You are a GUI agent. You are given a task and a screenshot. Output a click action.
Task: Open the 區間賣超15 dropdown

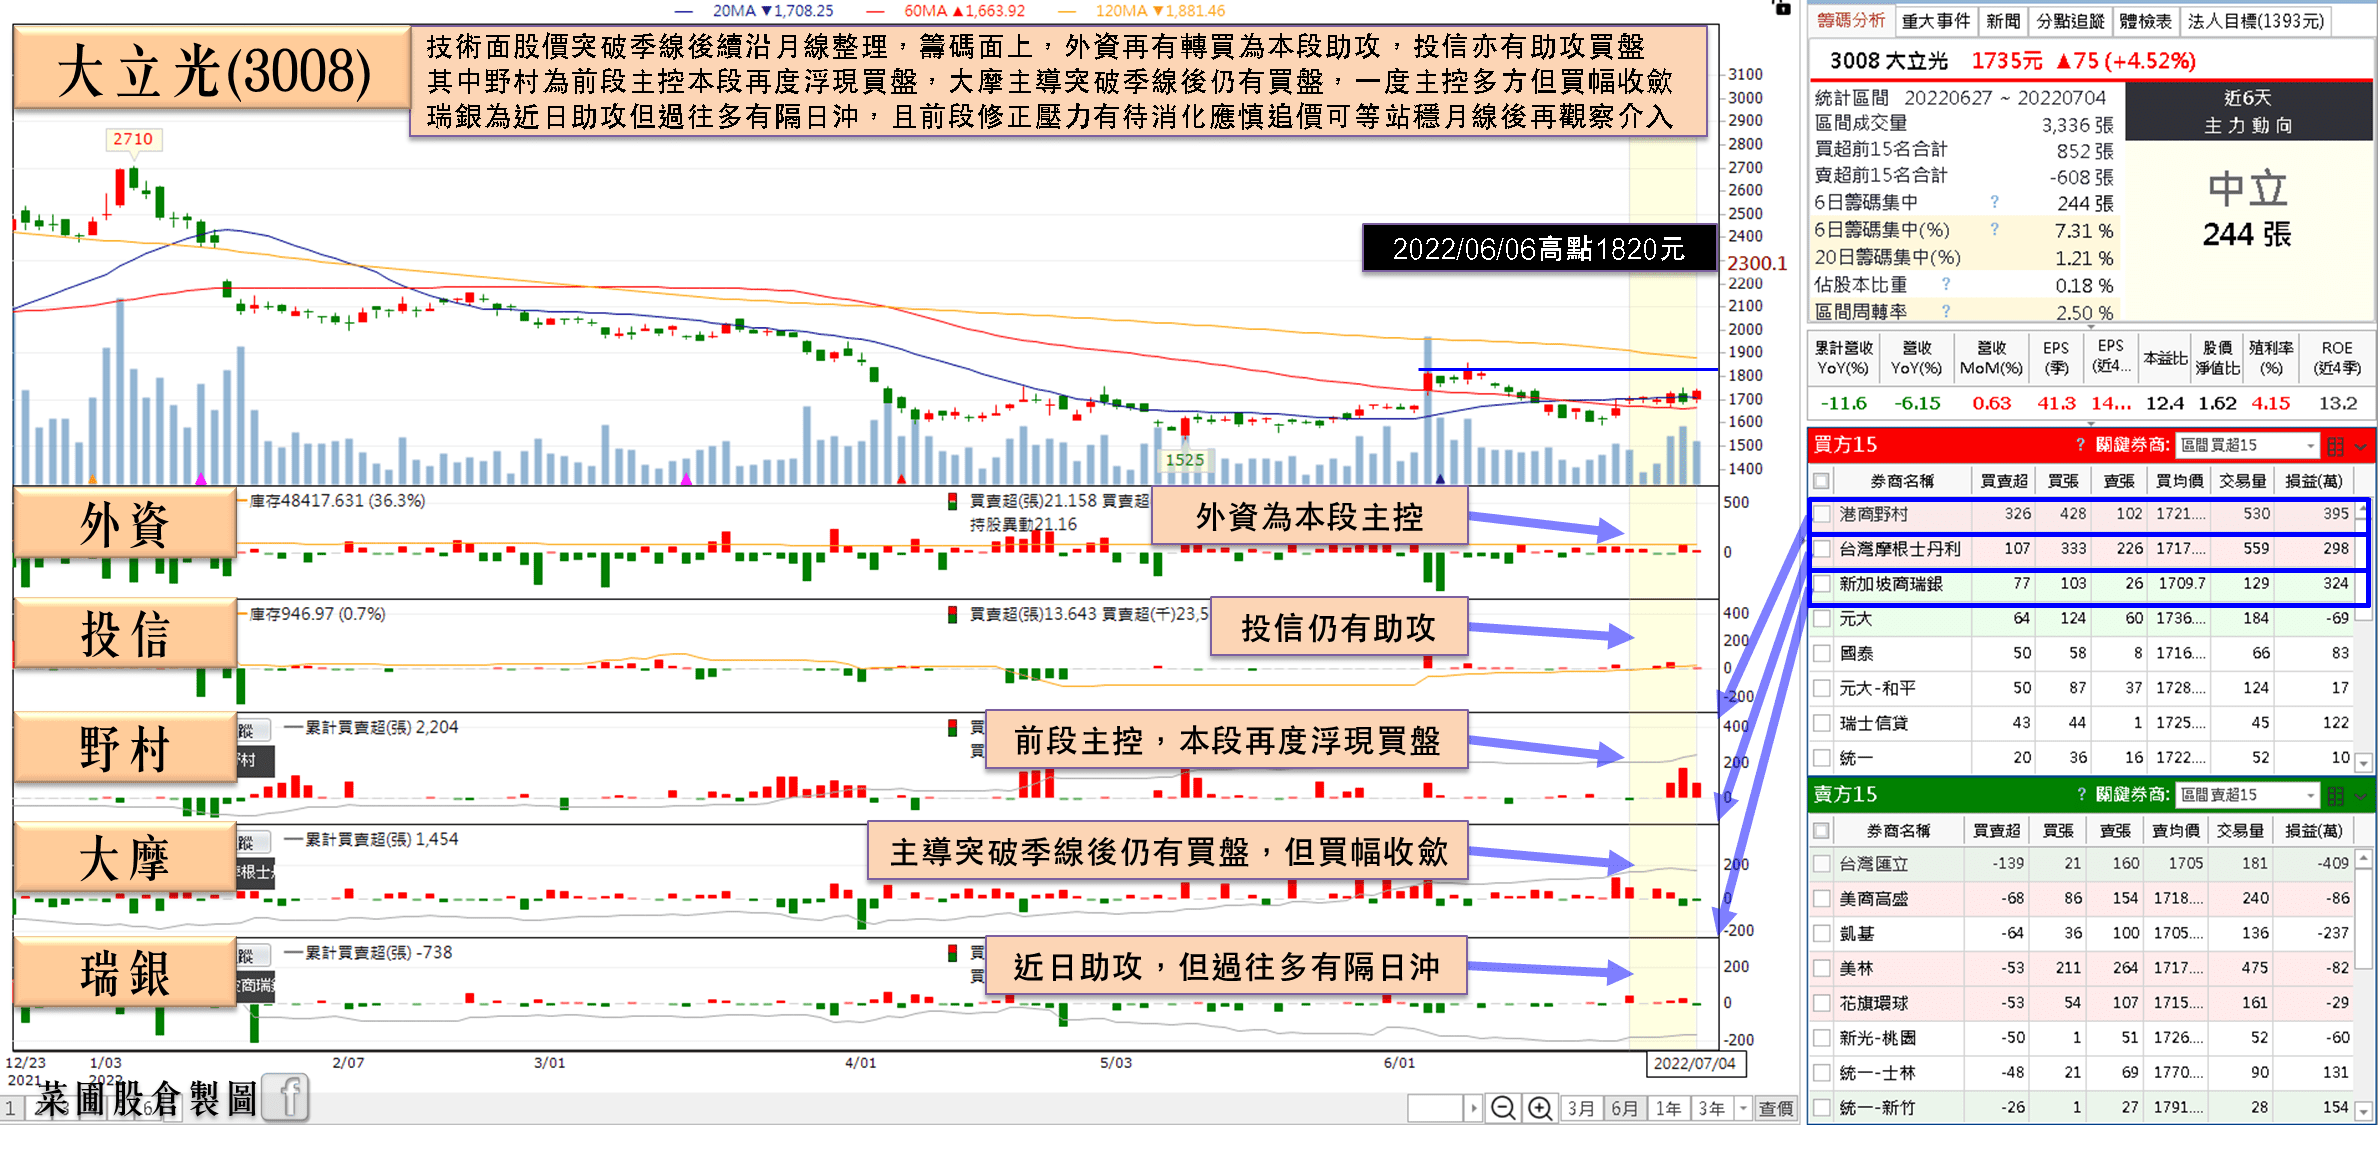coord(2247,795)
